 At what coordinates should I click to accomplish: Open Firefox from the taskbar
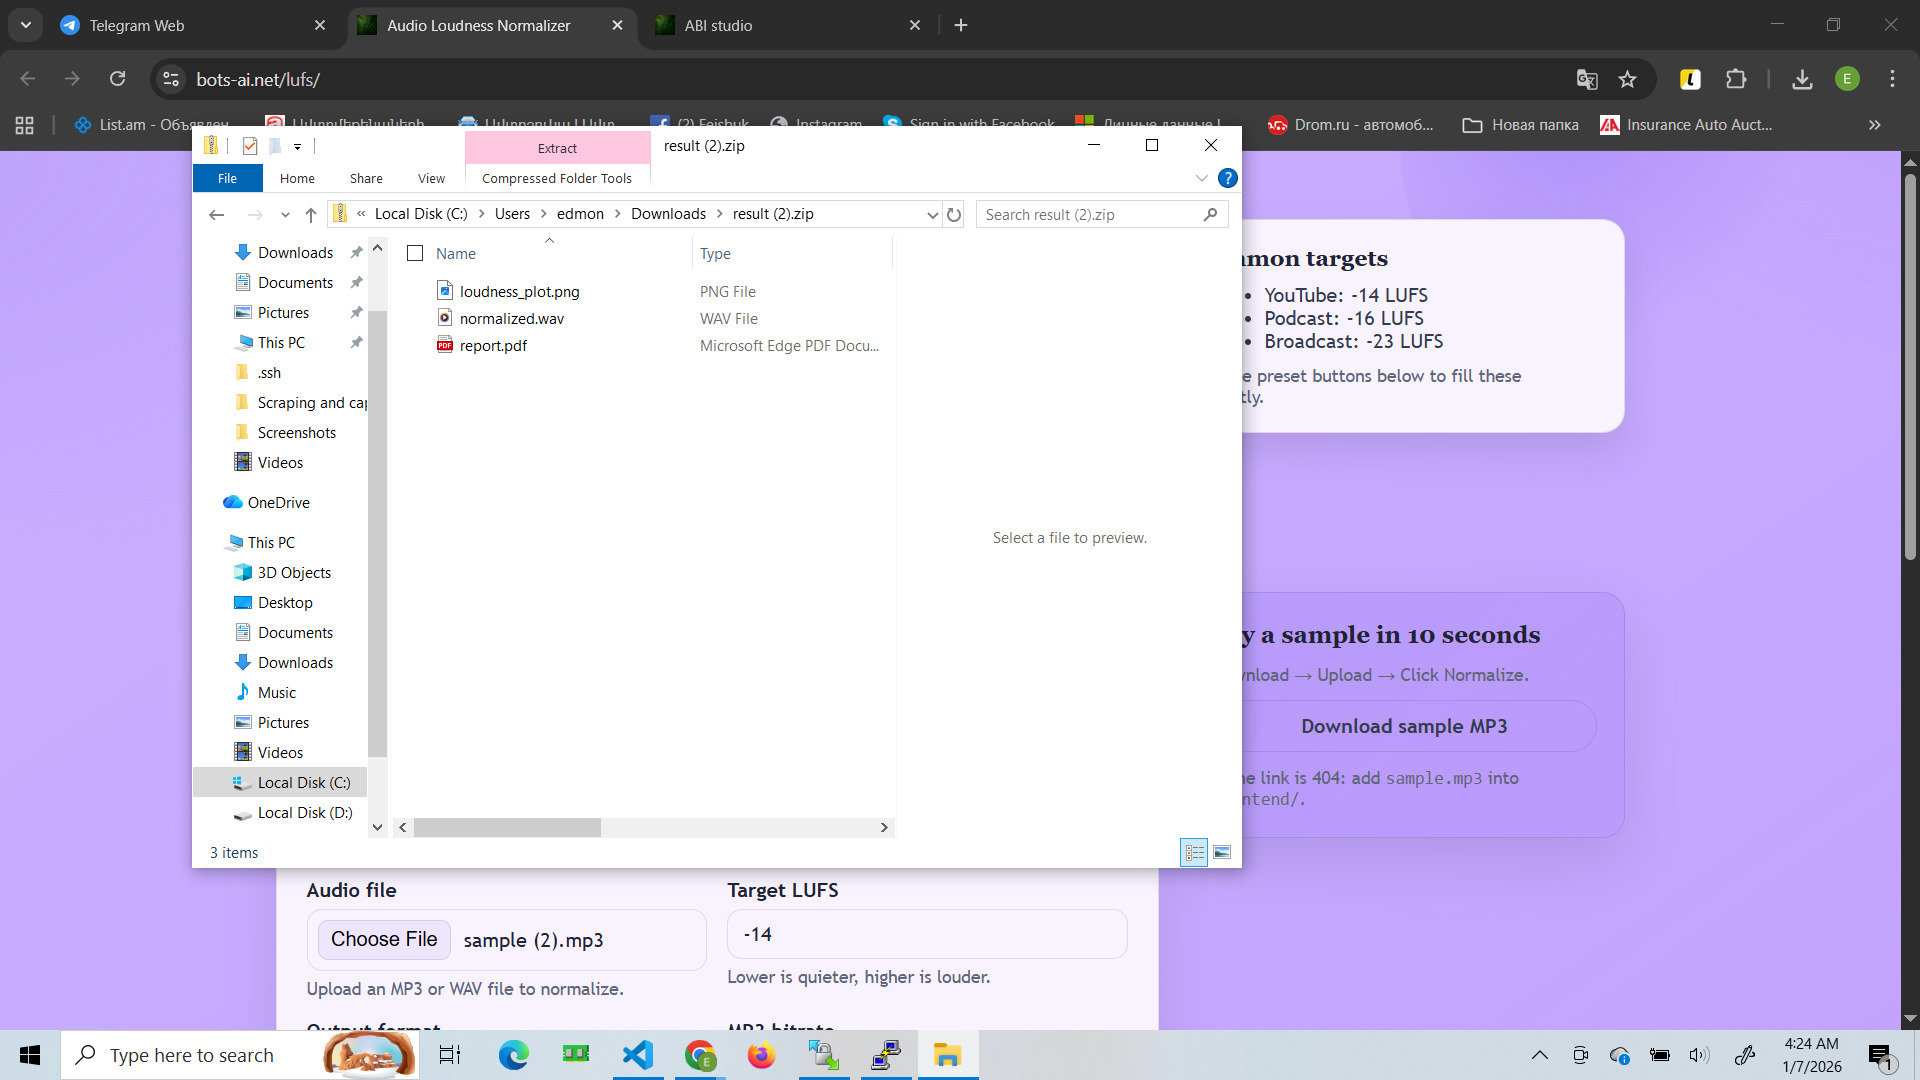click(761, 1054)
